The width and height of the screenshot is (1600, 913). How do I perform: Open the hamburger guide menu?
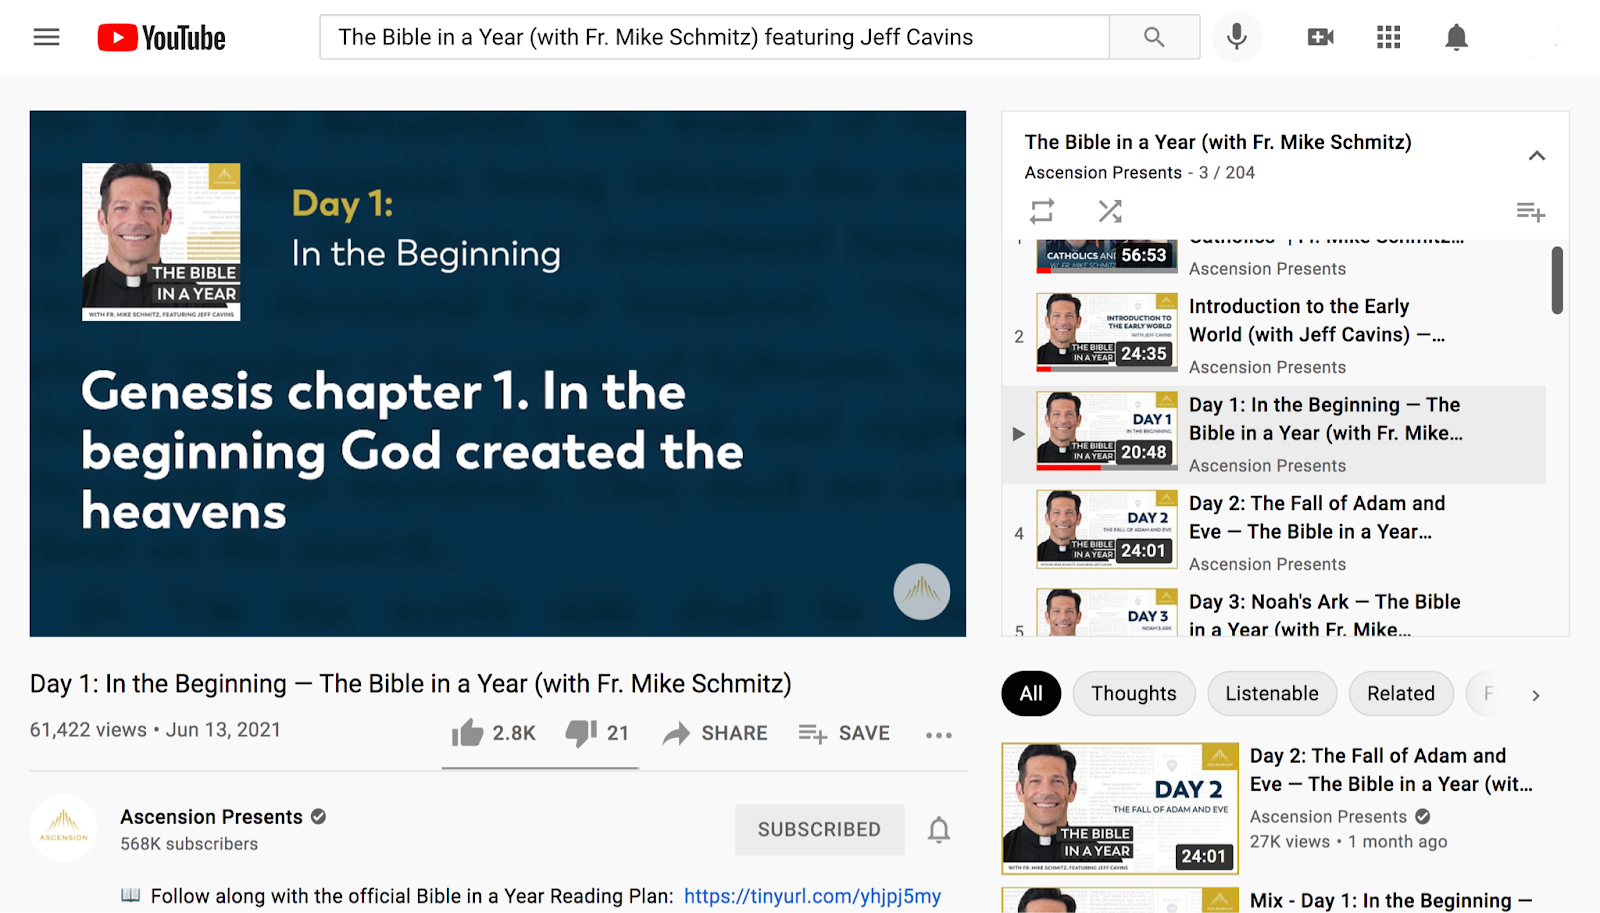tap(46, 37)
